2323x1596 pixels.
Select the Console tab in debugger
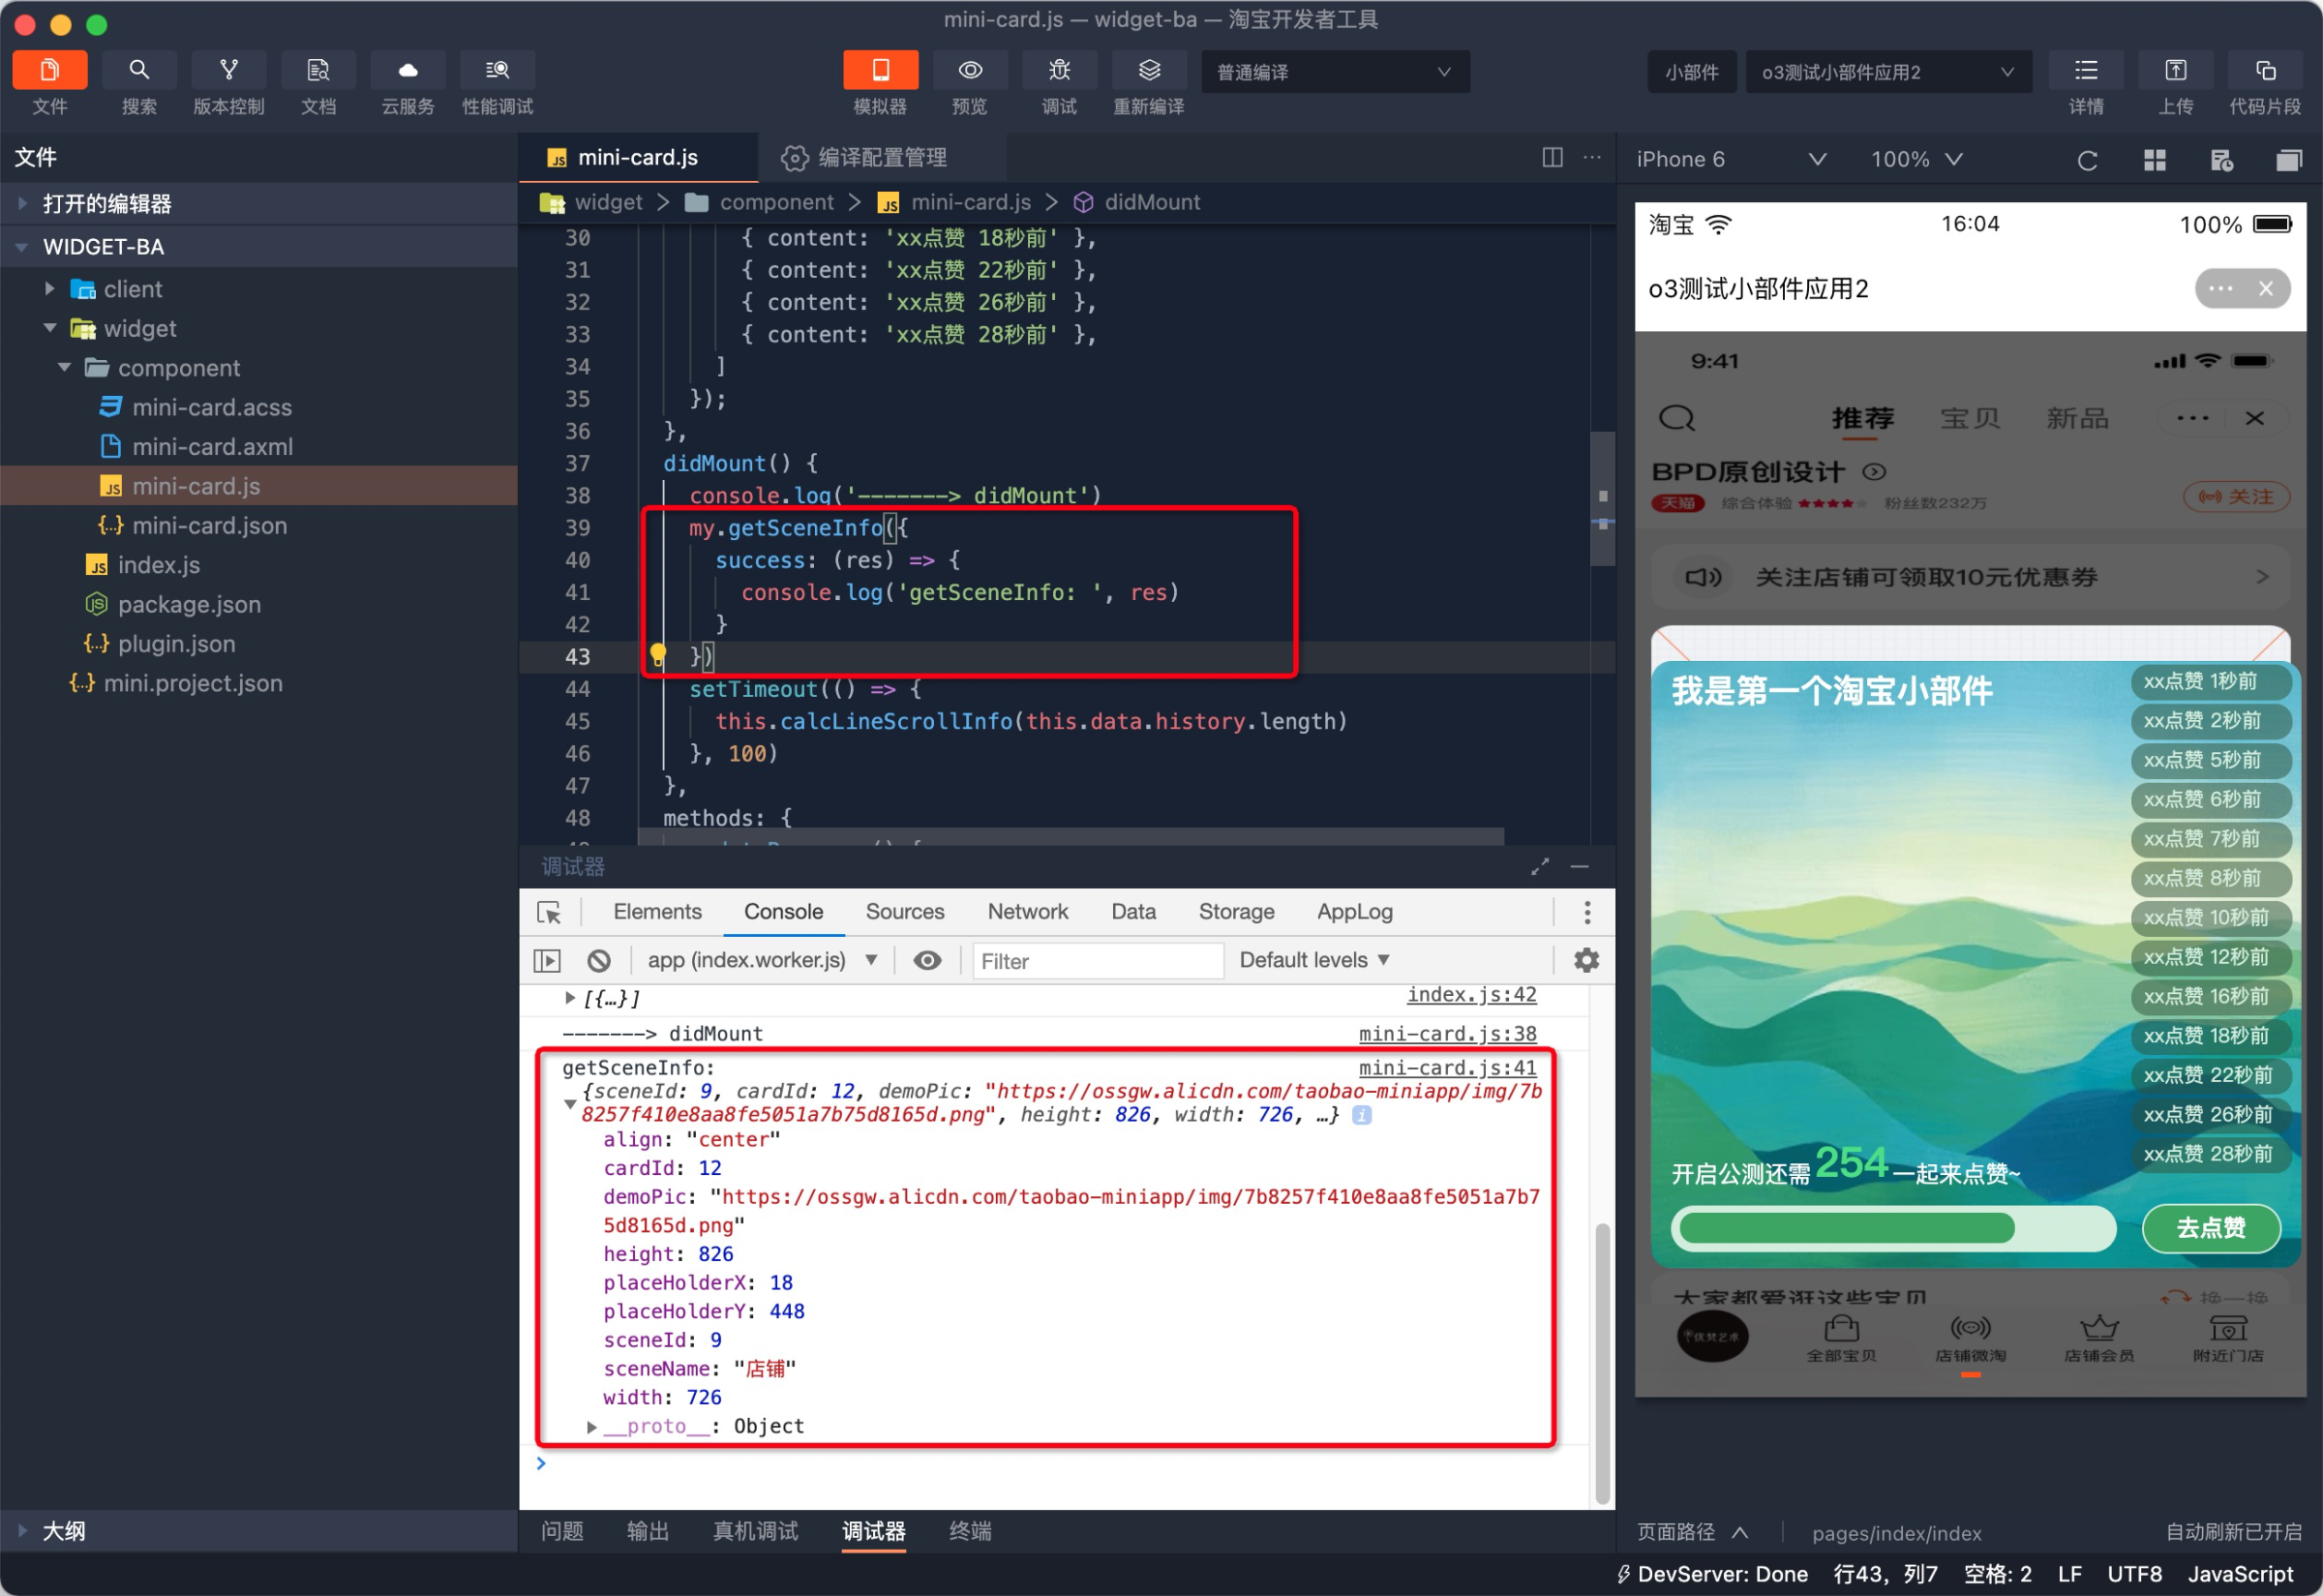[784, 911]
